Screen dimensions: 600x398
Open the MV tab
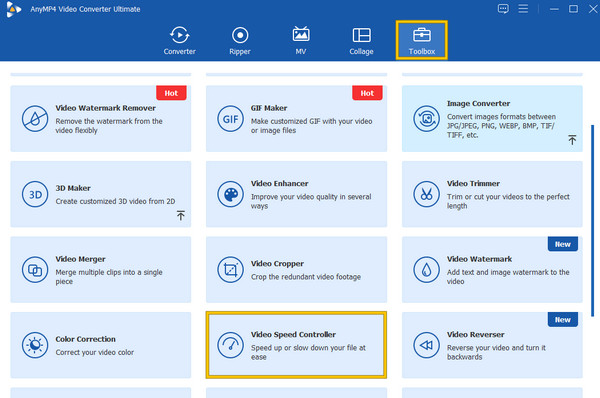pyautogui.click(x=301, y=41)
